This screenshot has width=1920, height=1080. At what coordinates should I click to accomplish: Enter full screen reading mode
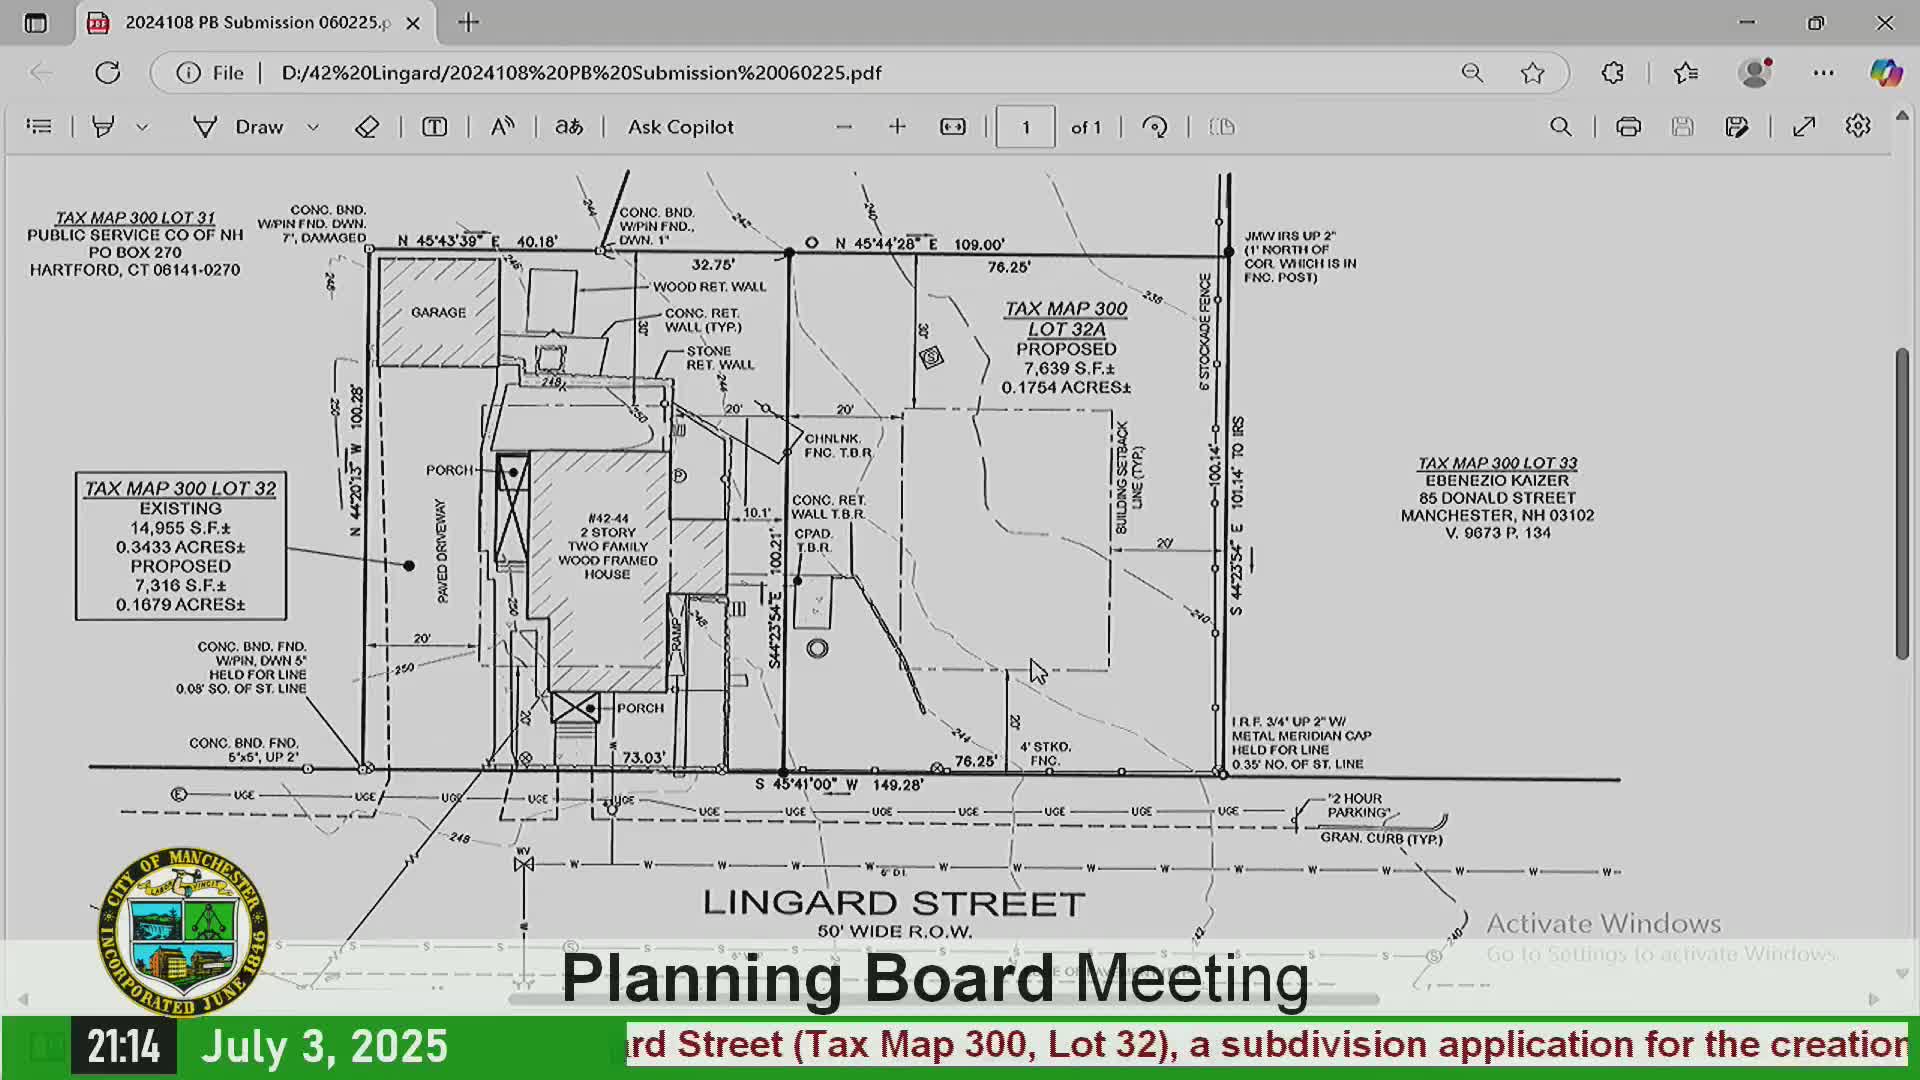click(x=1804, y=126)
